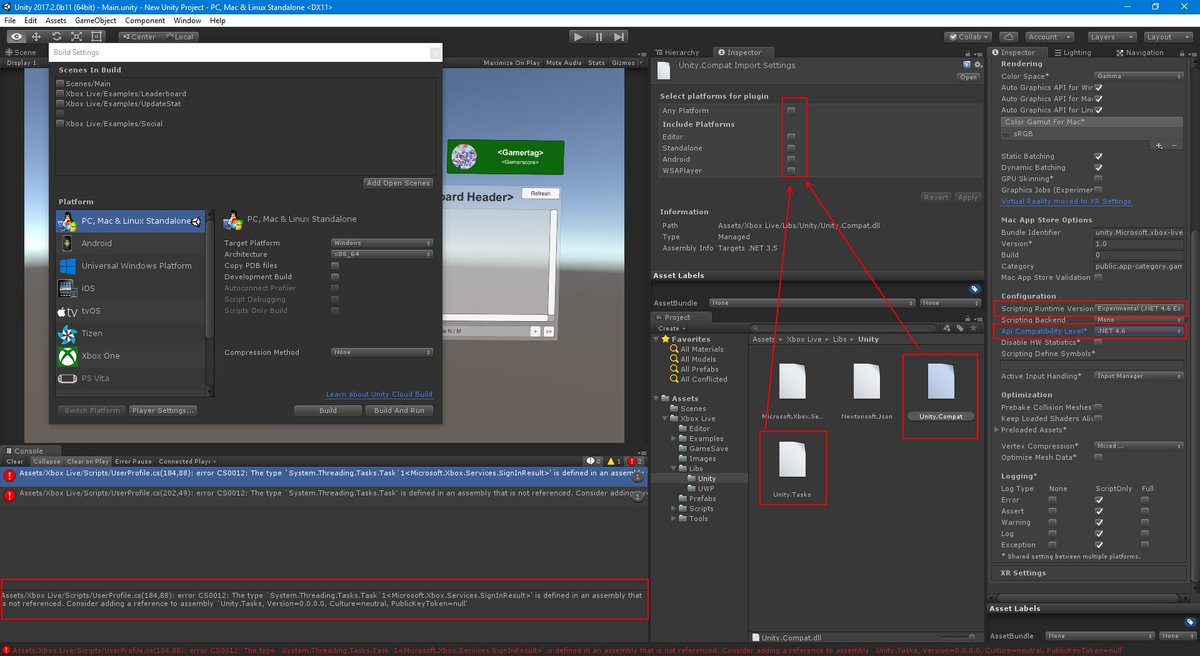Select the Xbox One platform
This screenshot has height=656, width=1200.
click(130, 355)
